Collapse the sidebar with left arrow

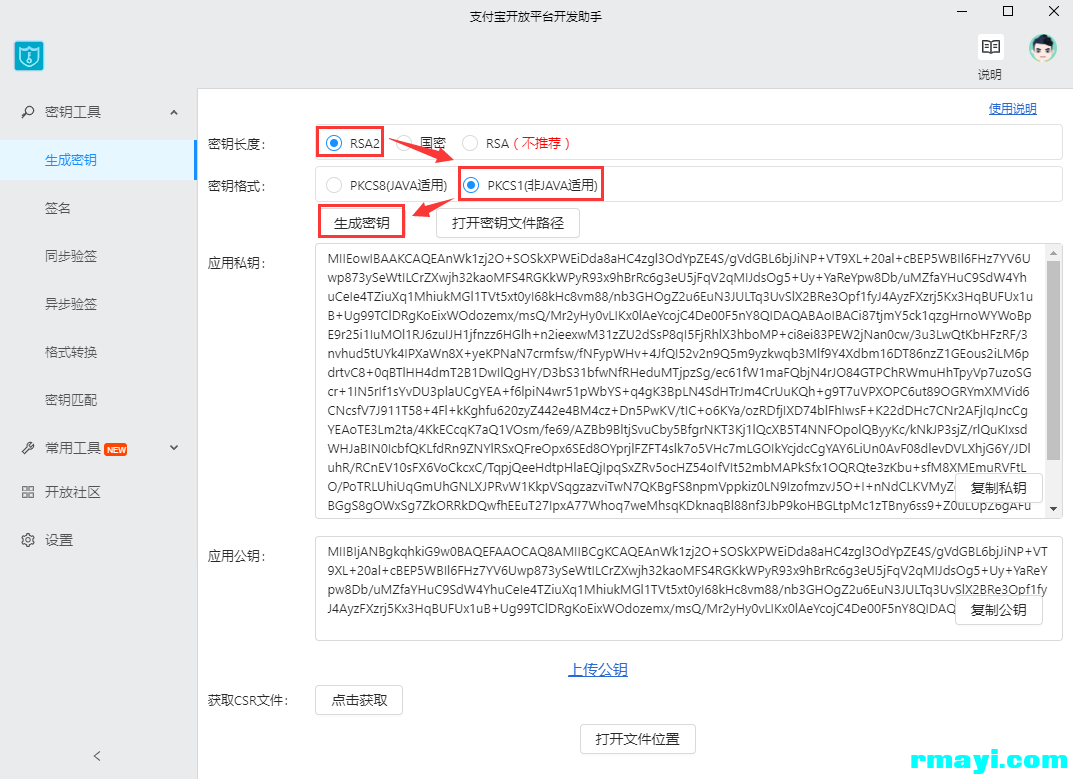pyautogui.click(x=97, y=756)
